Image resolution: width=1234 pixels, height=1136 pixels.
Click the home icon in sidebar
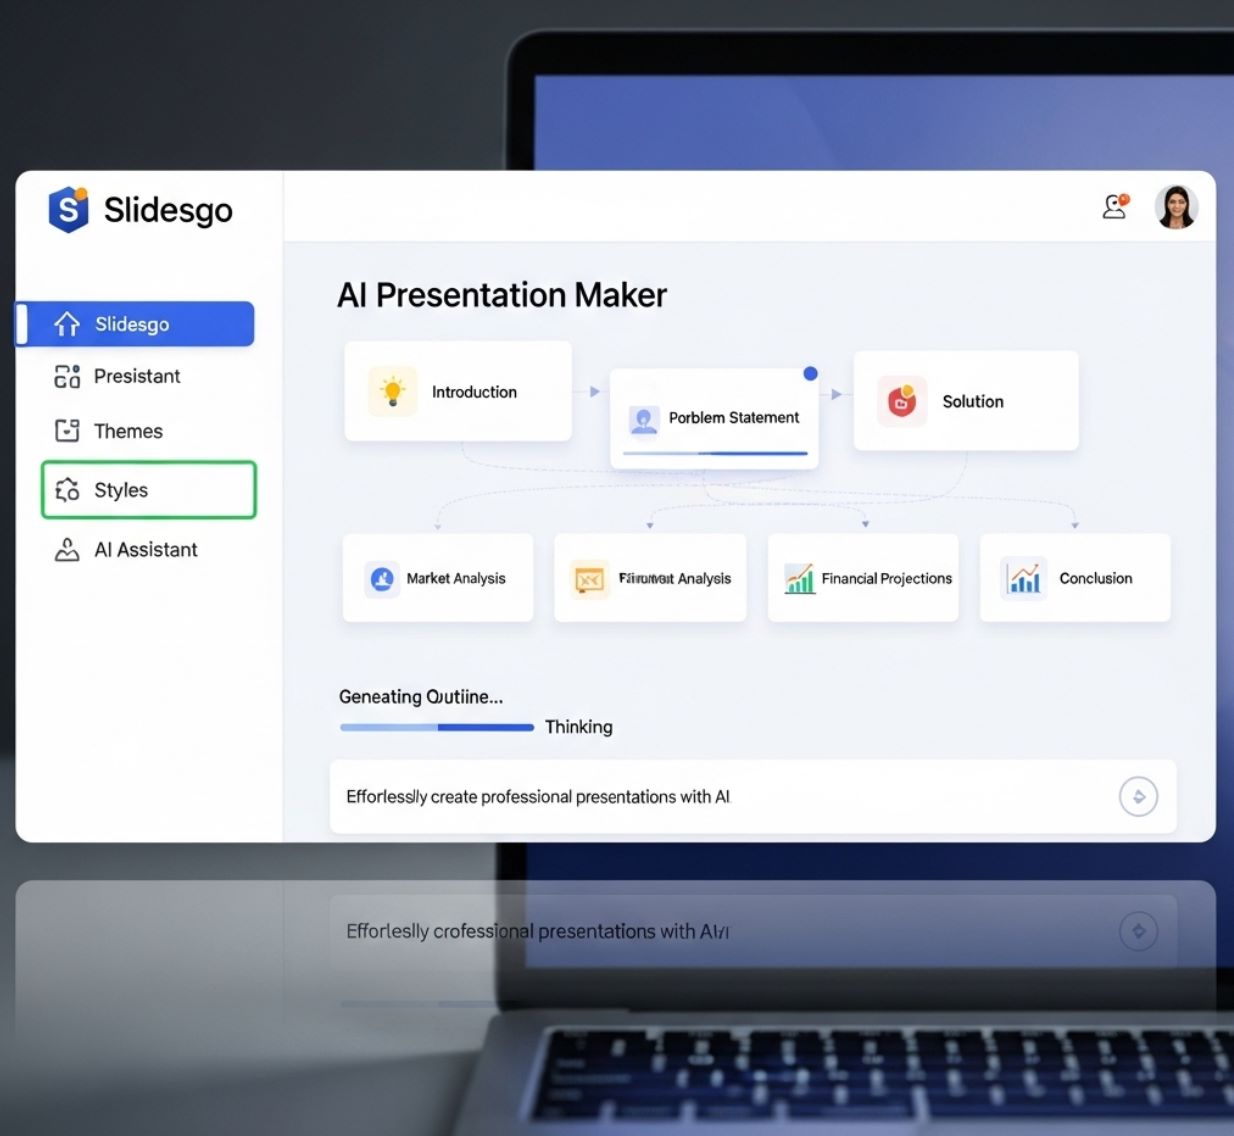tap(67, 324)
